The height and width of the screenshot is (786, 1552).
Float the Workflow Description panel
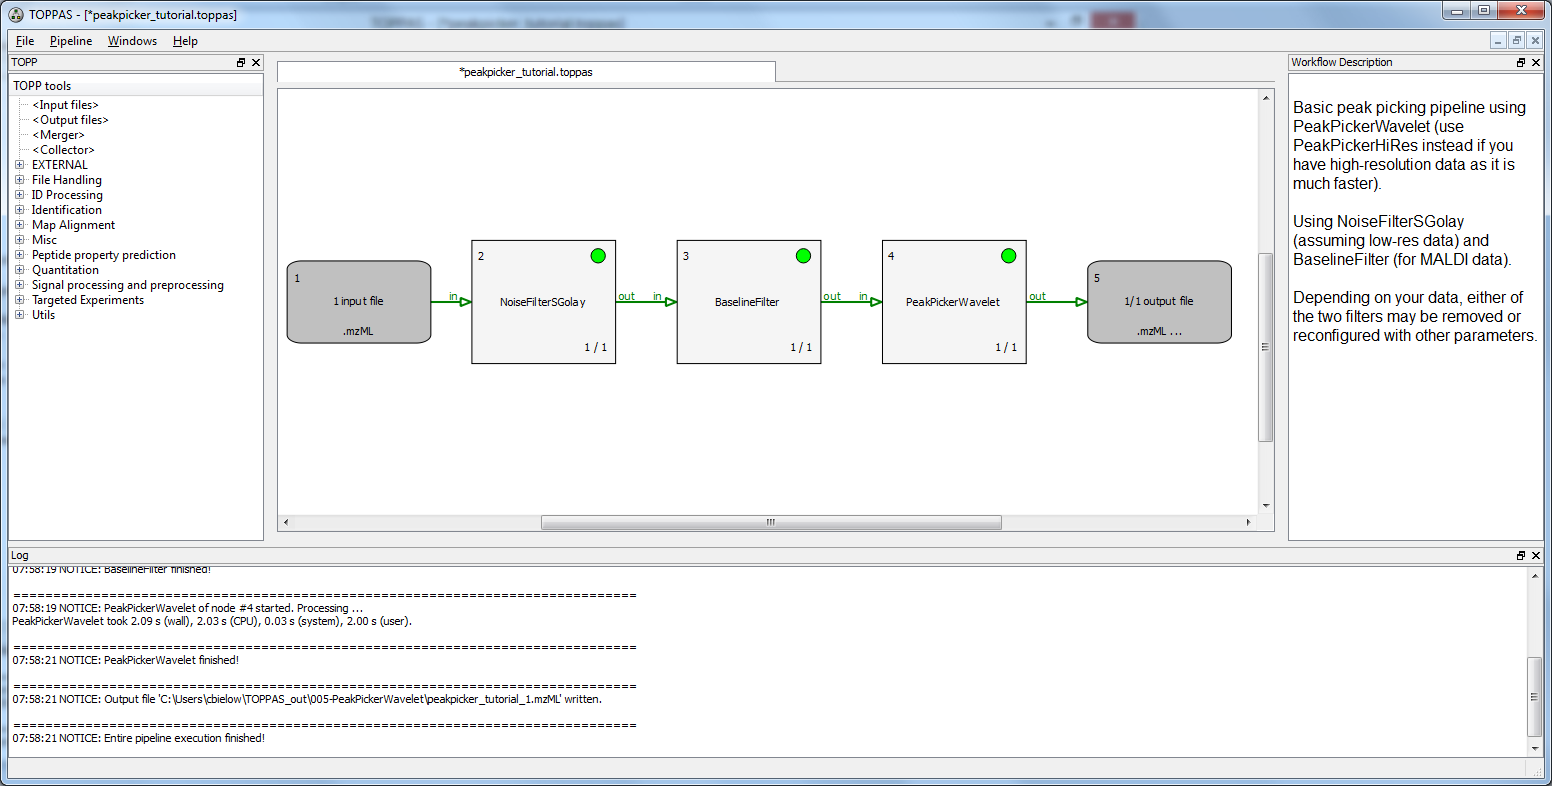pyautogui.click(x=1521, y=63)
